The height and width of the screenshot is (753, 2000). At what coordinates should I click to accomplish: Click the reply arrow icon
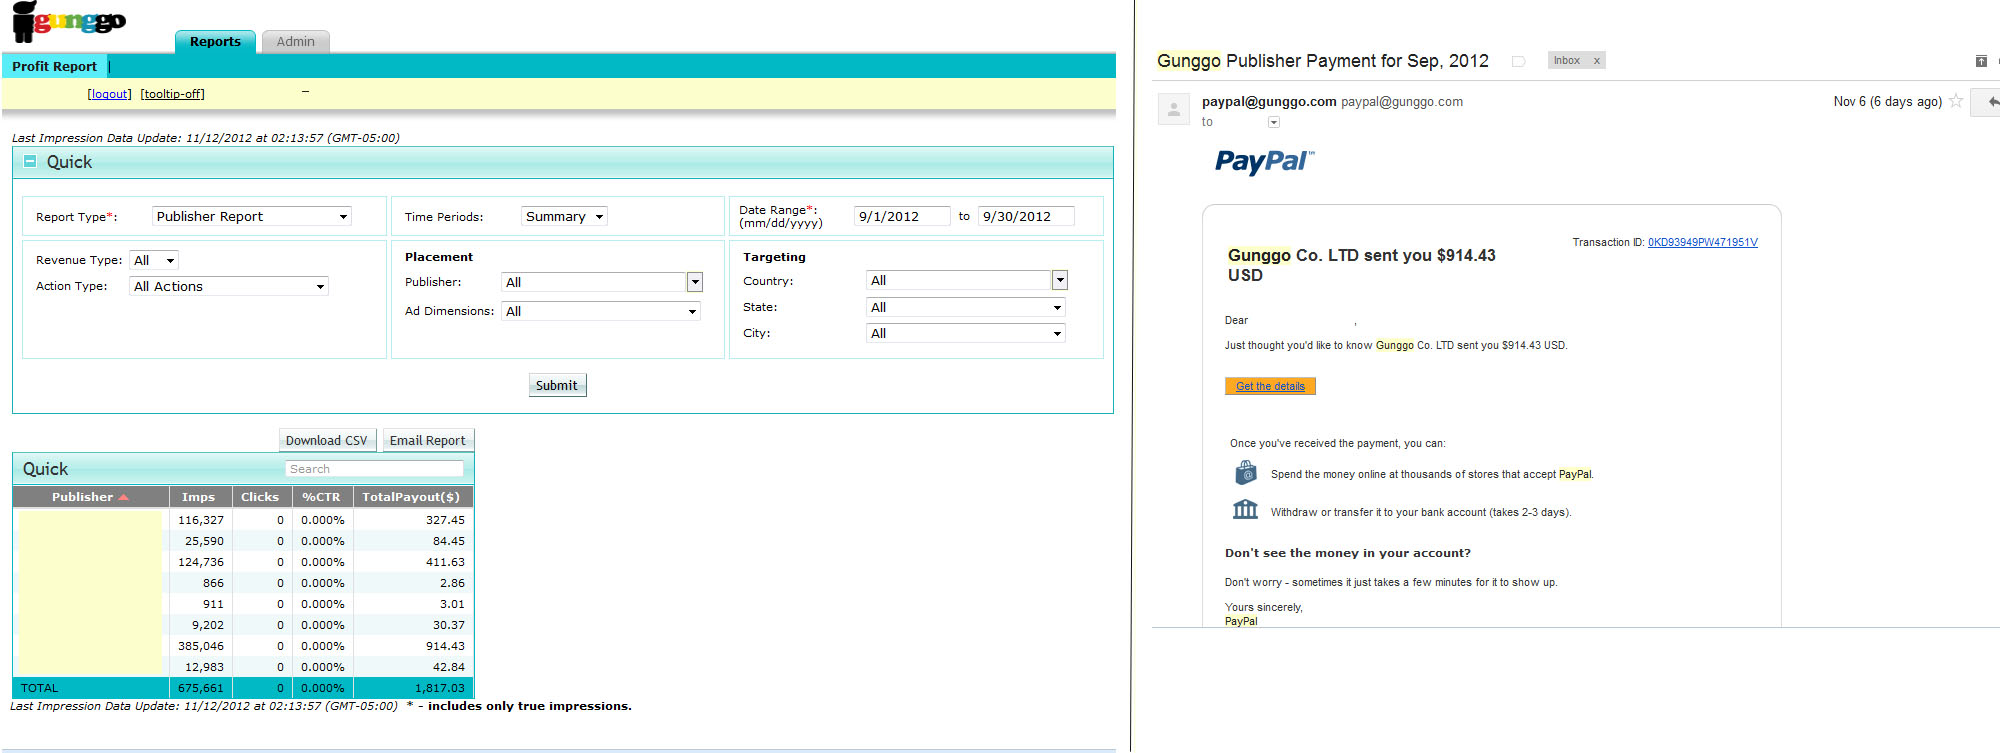(1991, 102)
